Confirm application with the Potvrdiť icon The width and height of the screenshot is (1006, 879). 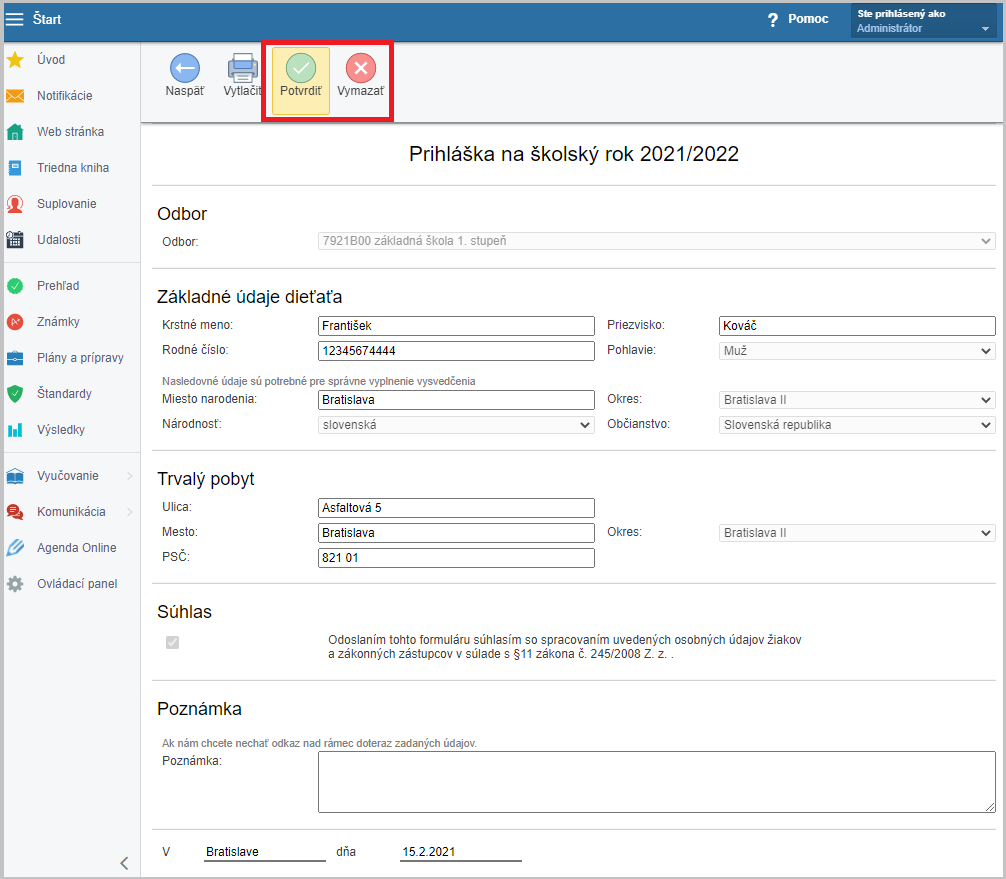301,68
